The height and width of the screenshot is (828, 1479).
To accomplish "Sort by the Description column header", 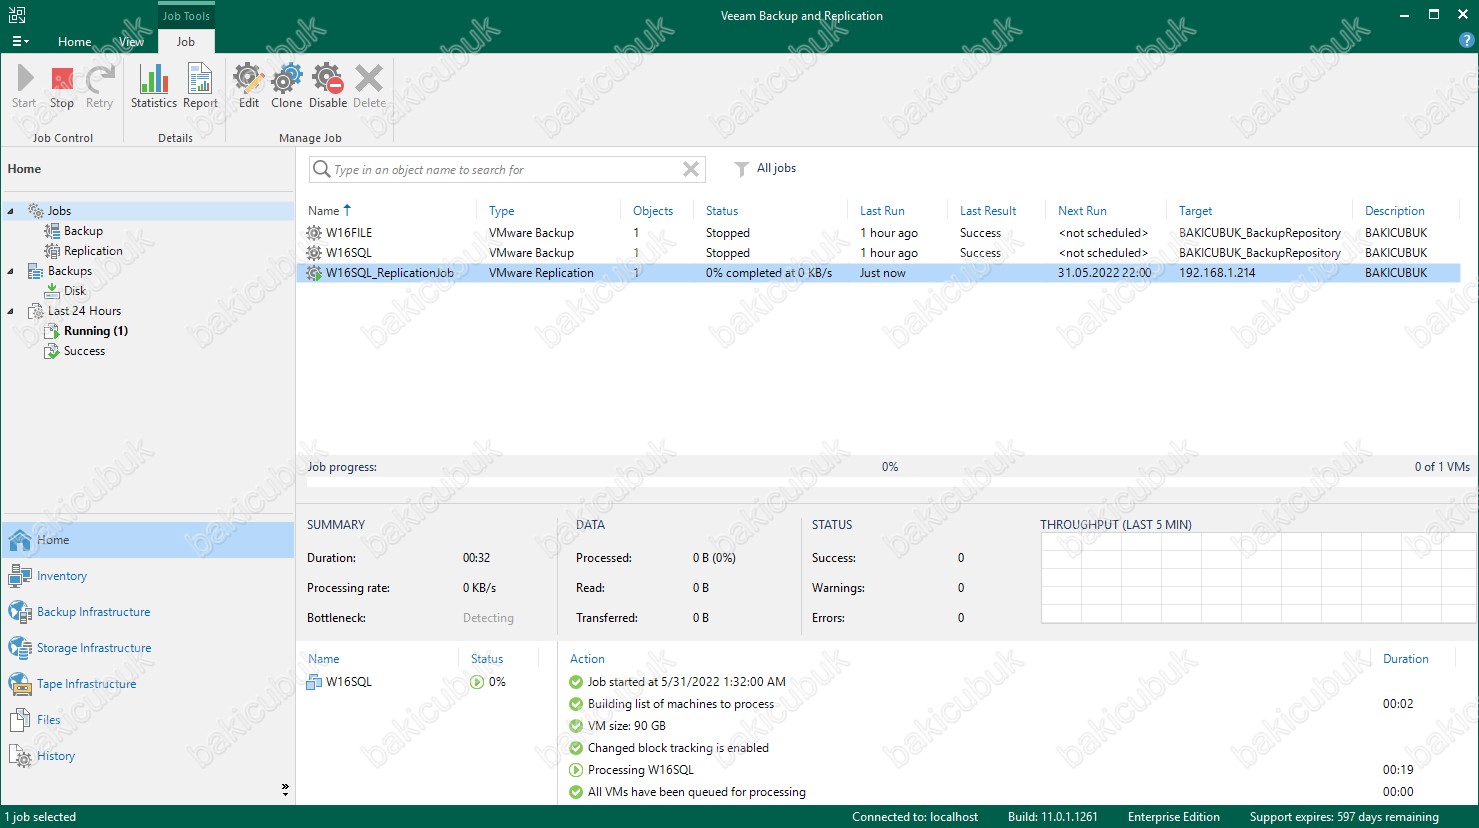I will click(x=1395, y=211).
